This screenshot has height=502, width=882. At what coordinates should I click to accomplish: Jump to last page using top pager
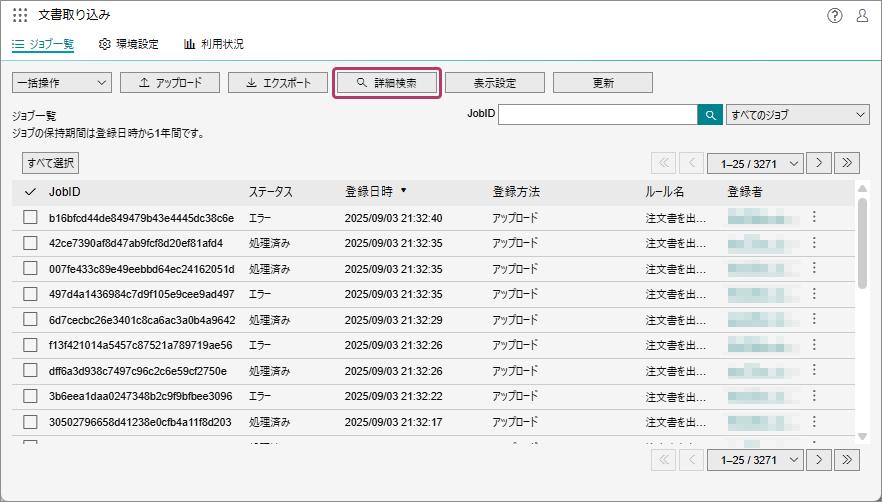coord(847,163)
